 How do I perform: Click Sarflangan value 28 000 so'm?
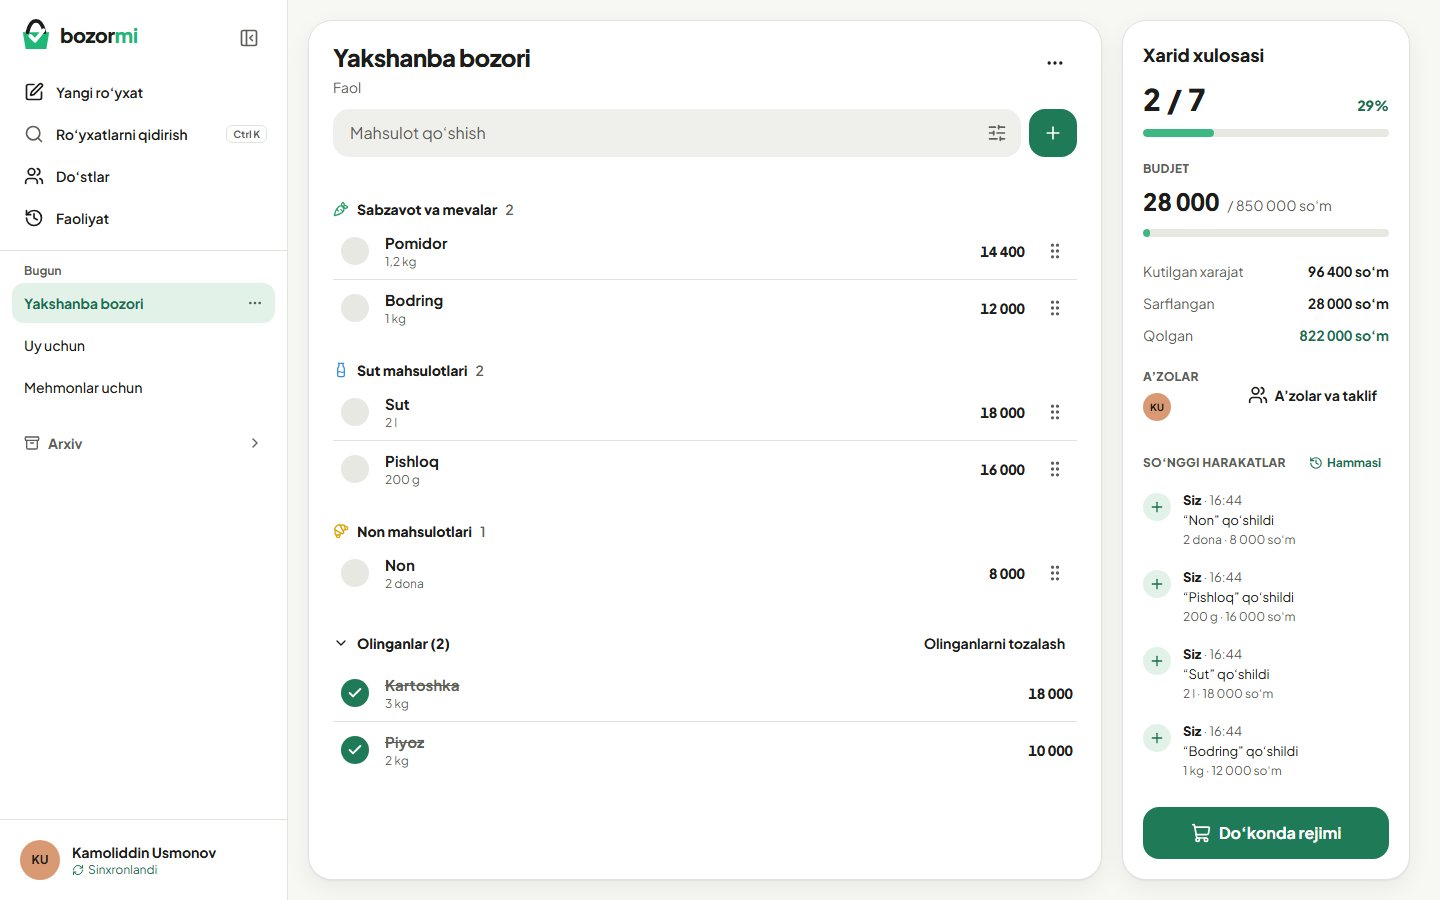pyautogui.click(x=1348, y=304)
